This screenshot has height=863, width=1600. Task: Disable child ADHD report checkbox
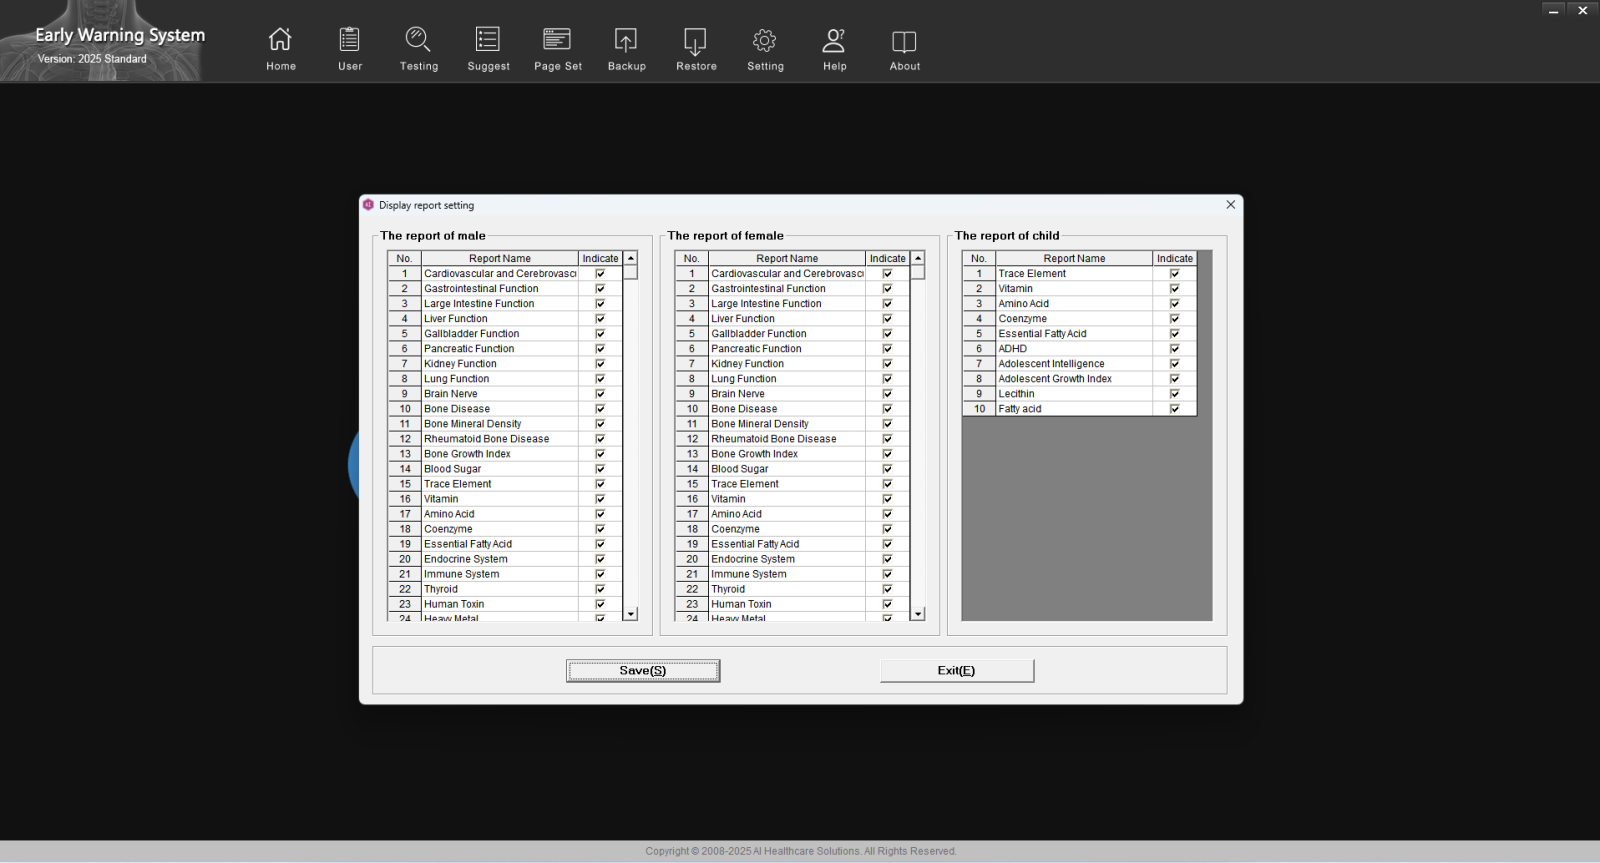tap(1174, 349)
